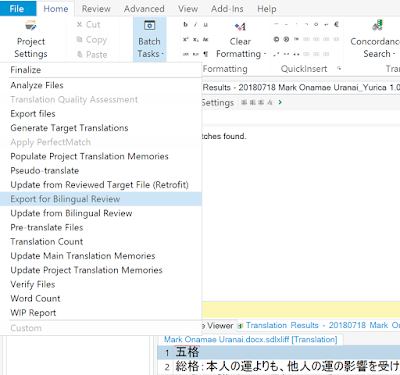Switch to the View ribbon tab
The height and width of the screenshot is (375, 400).
pos(188,9)
